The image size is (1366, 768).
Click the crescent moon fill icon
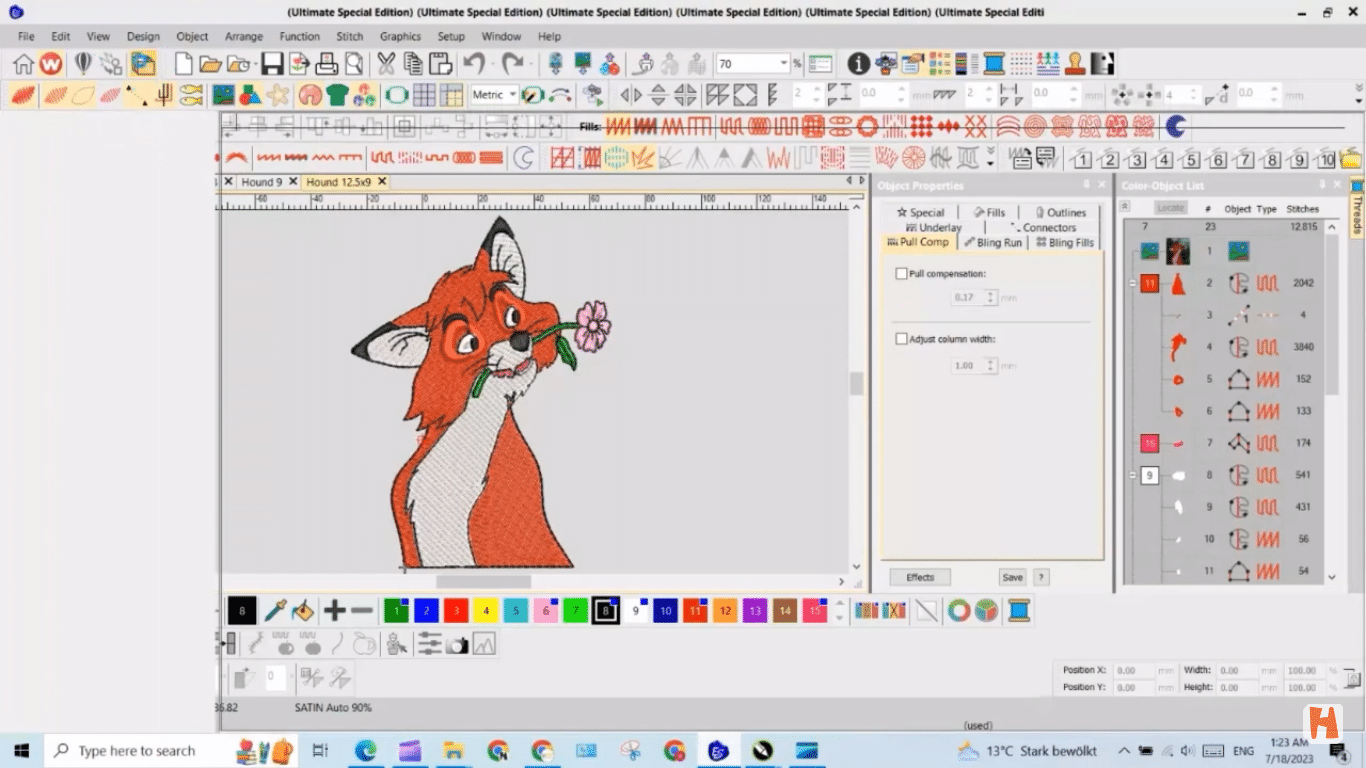(1176, 127)
